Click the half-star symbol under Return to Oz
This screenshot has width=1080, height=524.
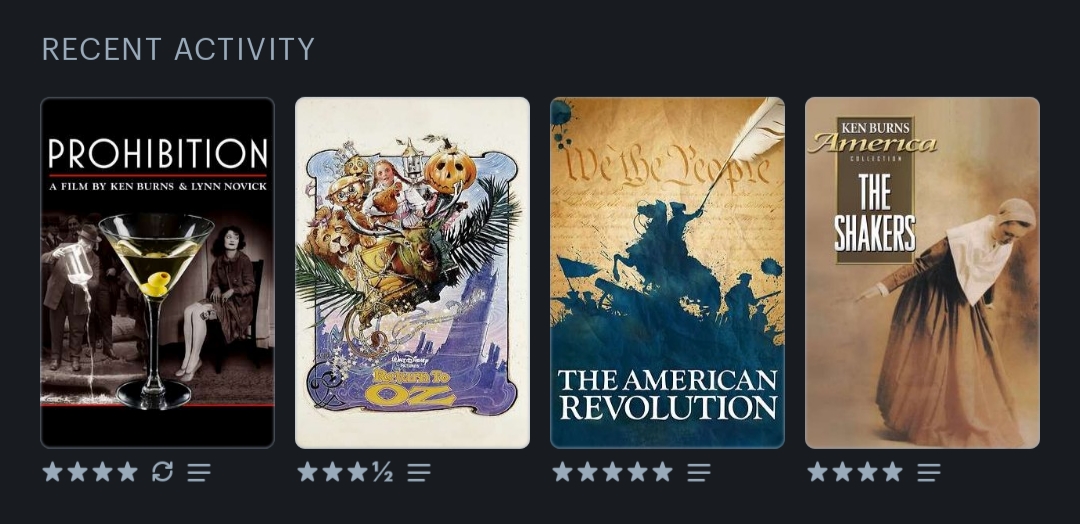pos(382,472)
